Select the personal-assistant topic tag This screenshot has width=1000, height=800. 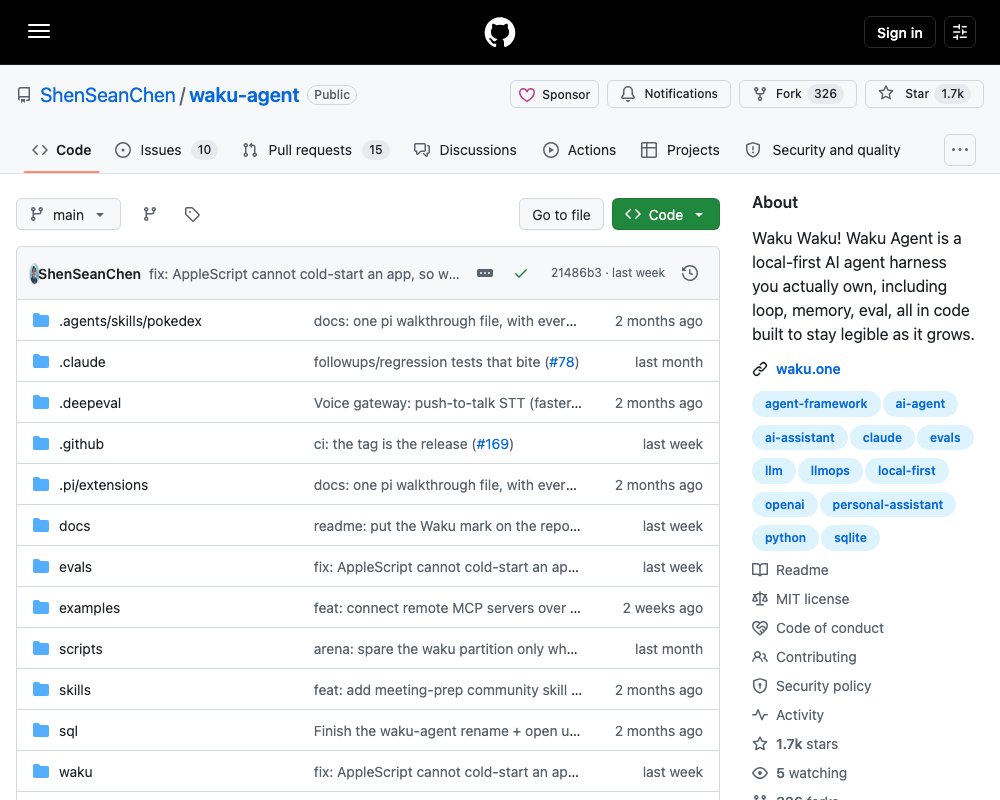[x=887, y=505]
